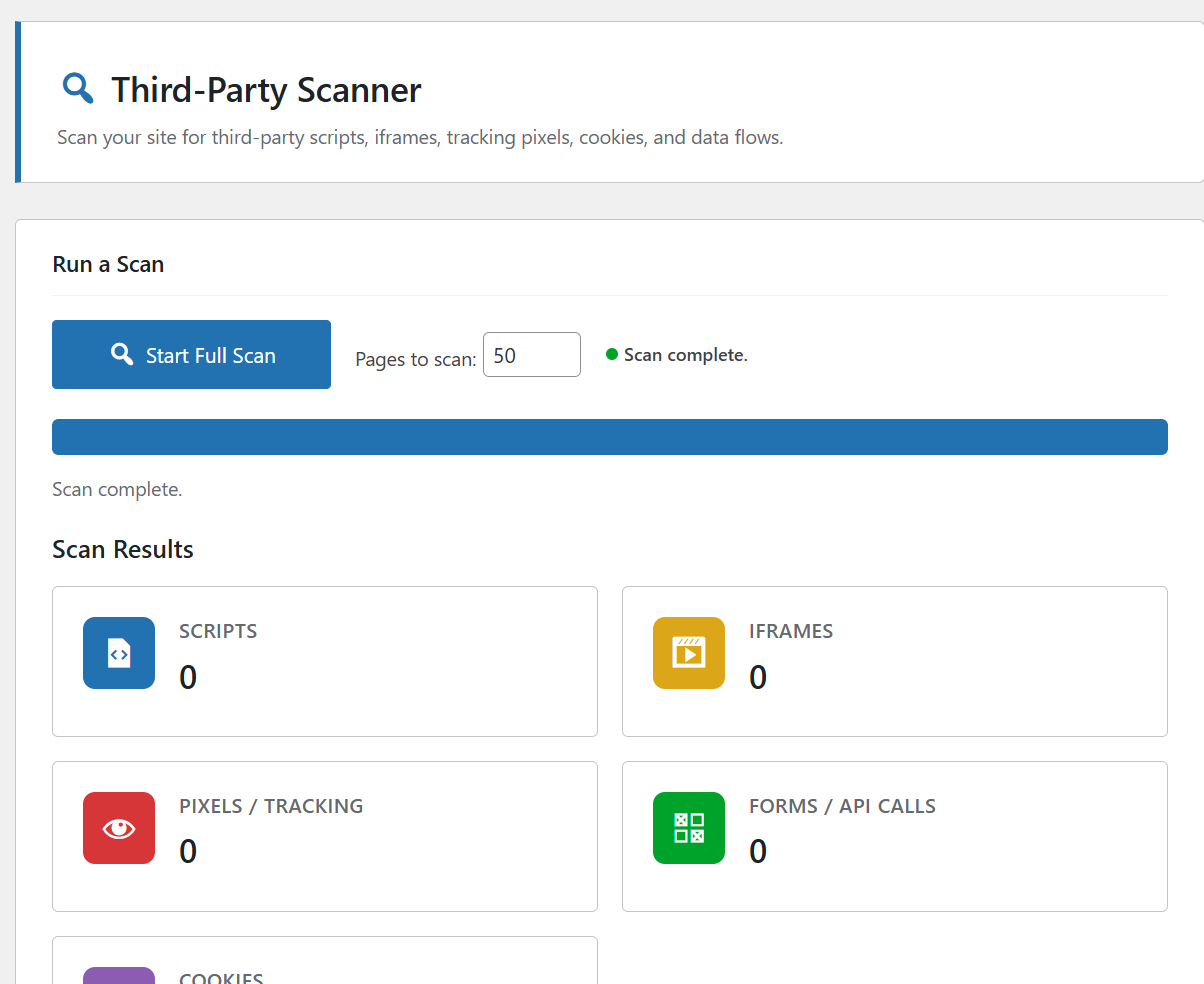Screen dimensions: 1204x984
Task: Click the Scan Results heading
Action: click(x=123, y=549)
